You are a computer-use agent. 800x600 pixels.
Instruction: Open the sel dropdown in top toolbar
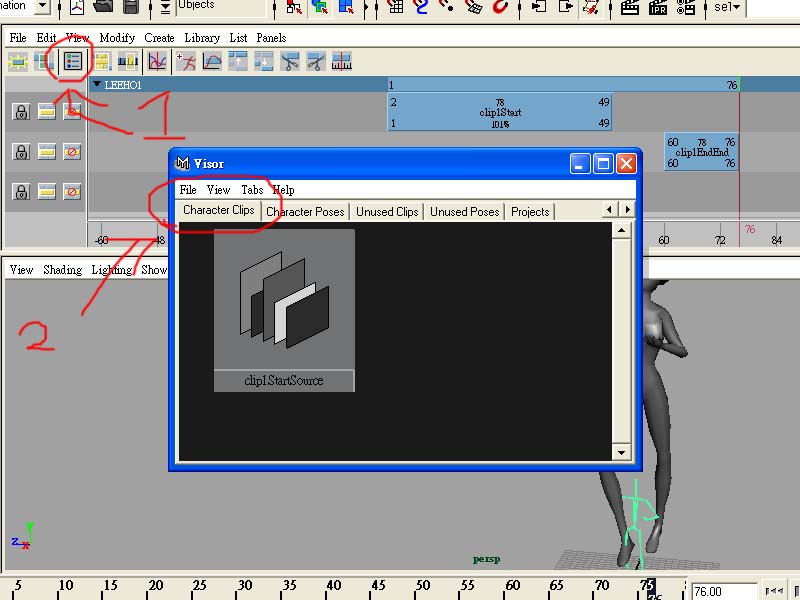(x=727, y=7)
